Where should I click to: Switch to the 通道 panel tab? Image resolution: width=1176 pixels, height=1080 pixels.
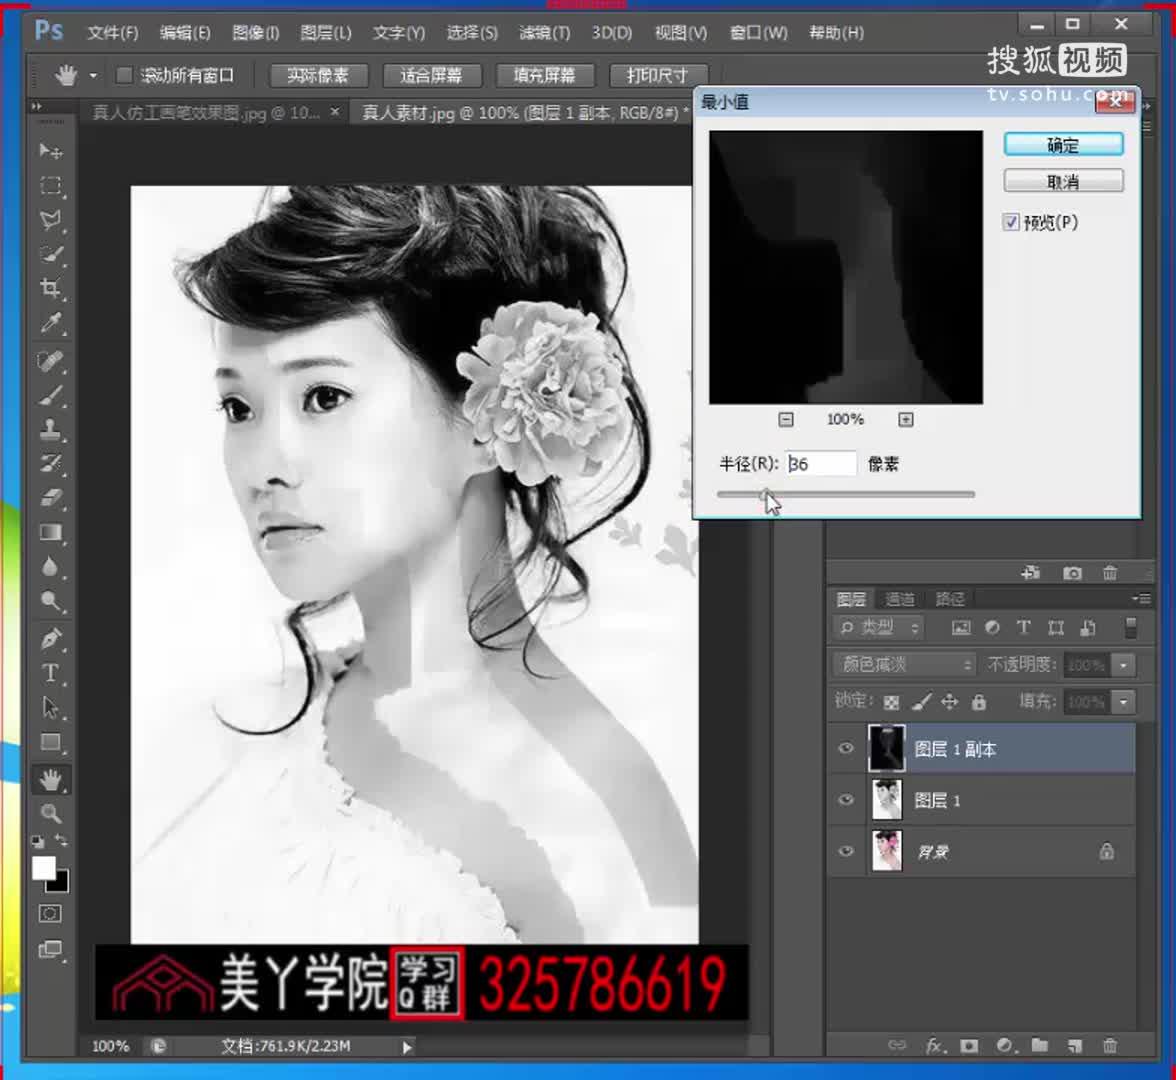898,598
